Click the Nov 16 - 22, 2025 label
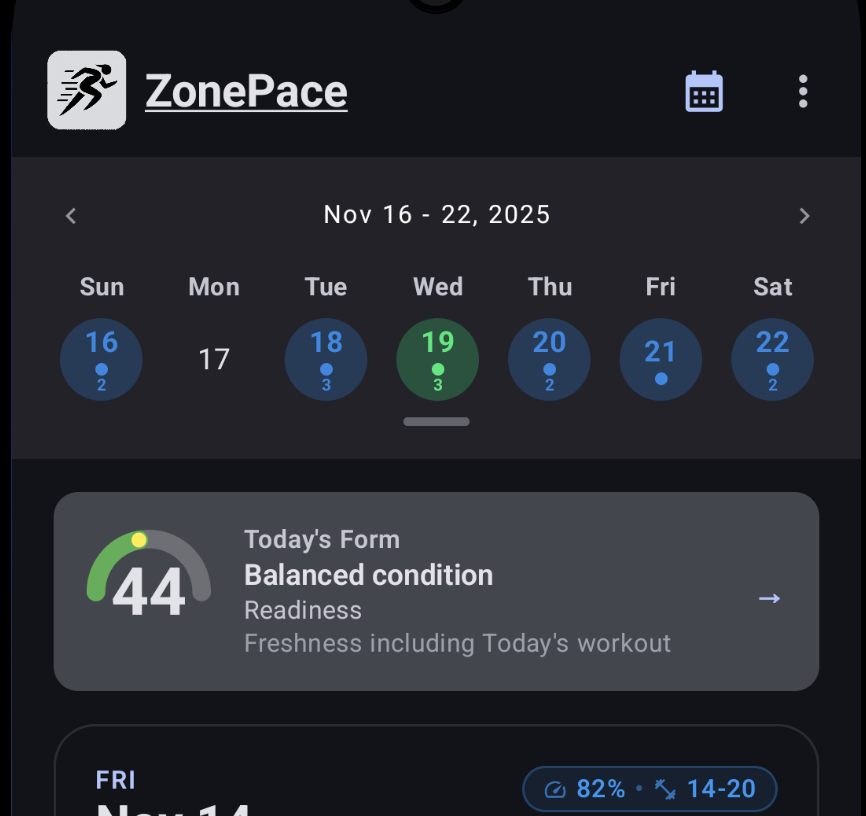 click(437, 215)
